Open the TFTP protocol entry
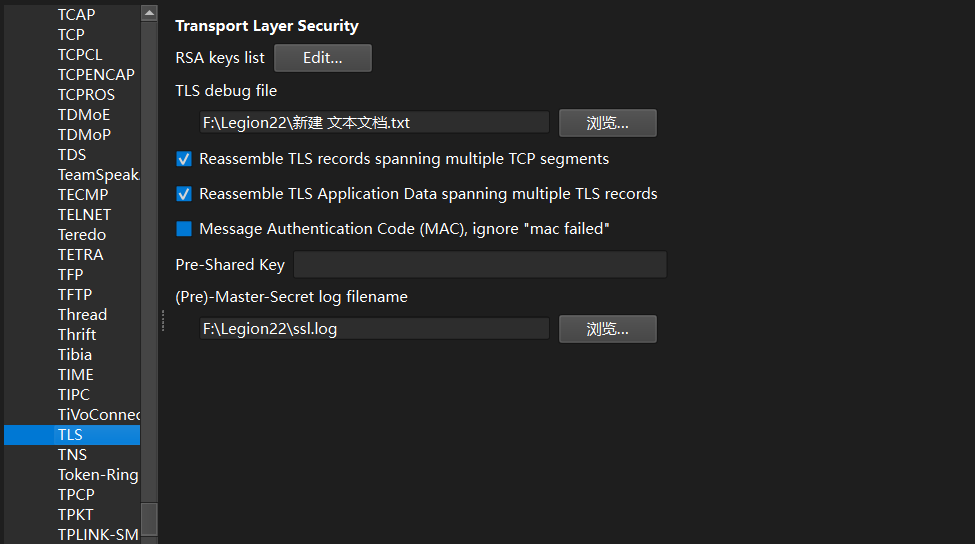 click(75, 295)
